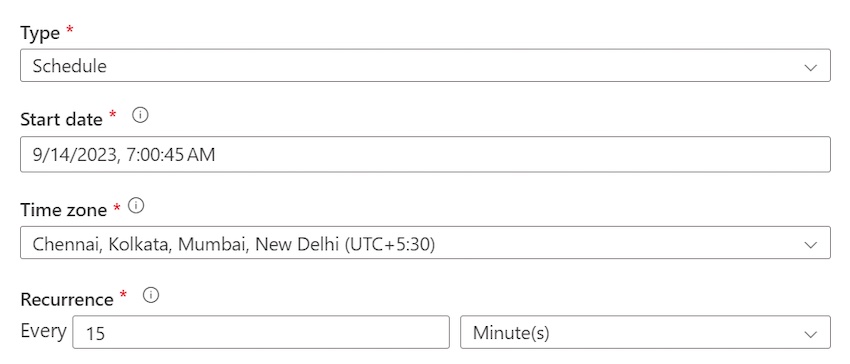Click the info icon beside Recurrence

pos(151,296)
